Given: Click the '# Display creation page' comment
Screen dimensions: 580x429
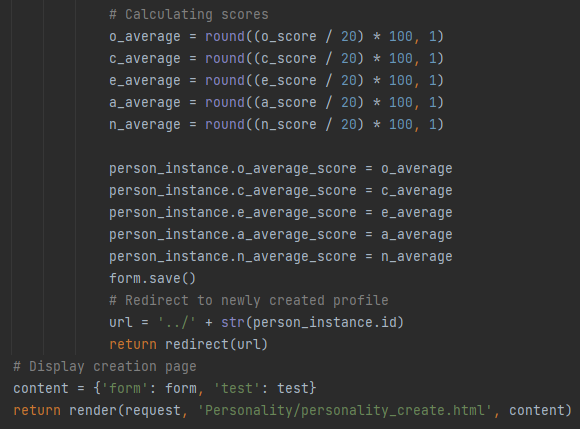Looking at the screenshot, I should click(105, 366).
